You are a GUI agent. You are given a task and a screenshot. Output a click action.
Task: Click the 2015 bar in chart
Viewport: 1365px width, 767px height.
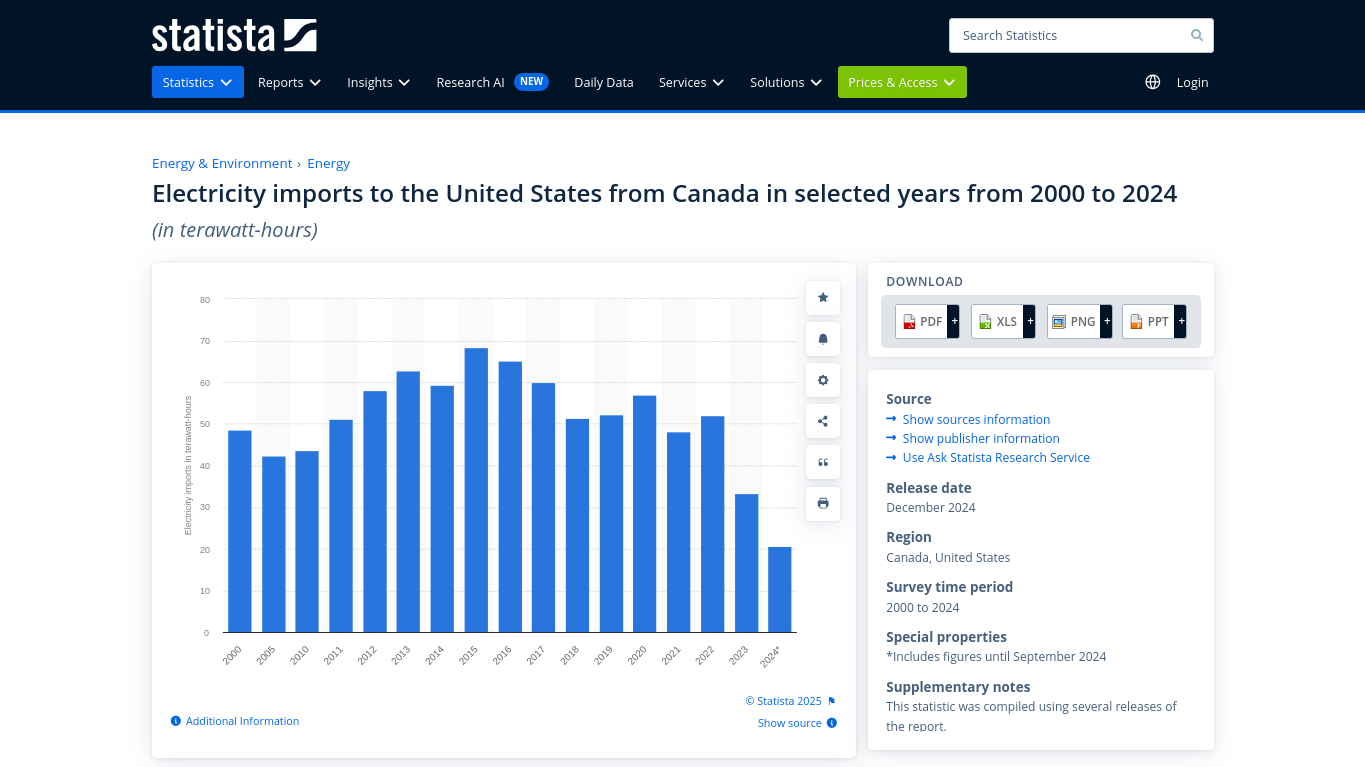pos(476,490)
